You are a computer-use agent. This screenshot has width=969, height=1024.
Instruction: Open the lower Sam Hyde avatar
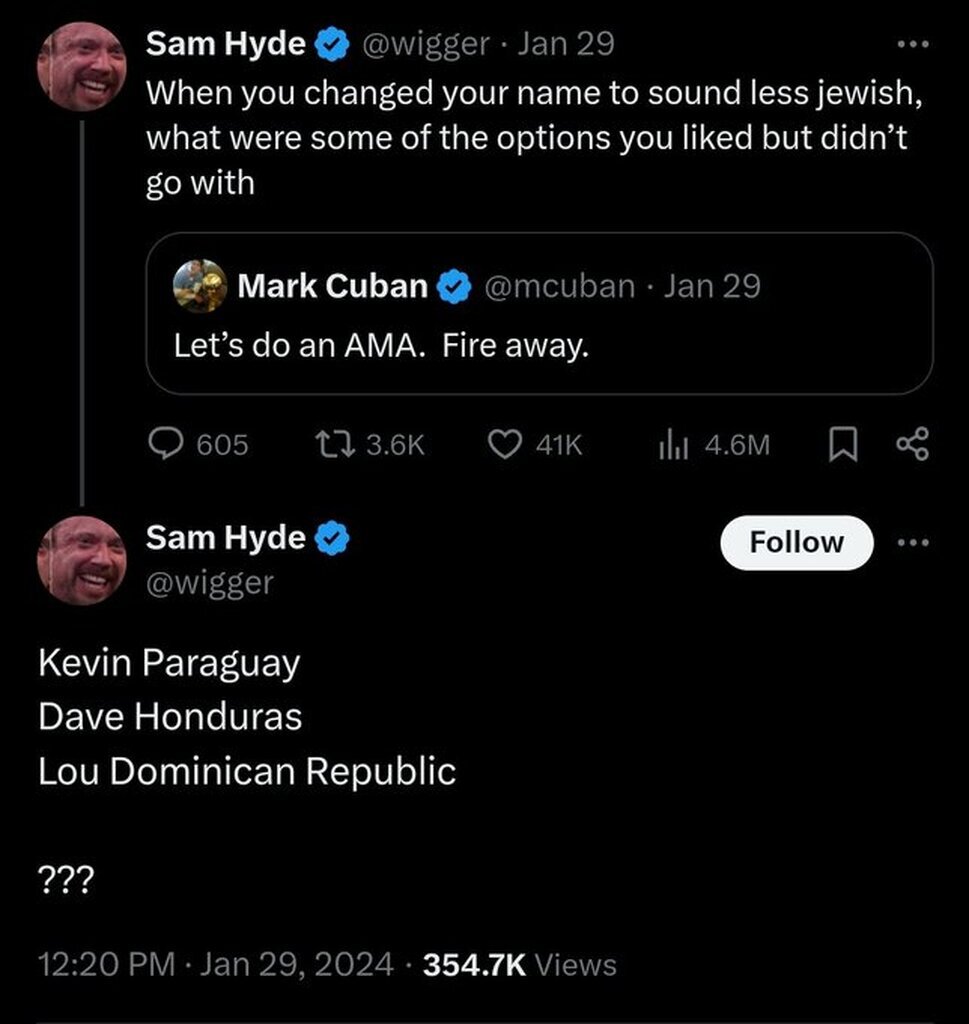(82, 561)
